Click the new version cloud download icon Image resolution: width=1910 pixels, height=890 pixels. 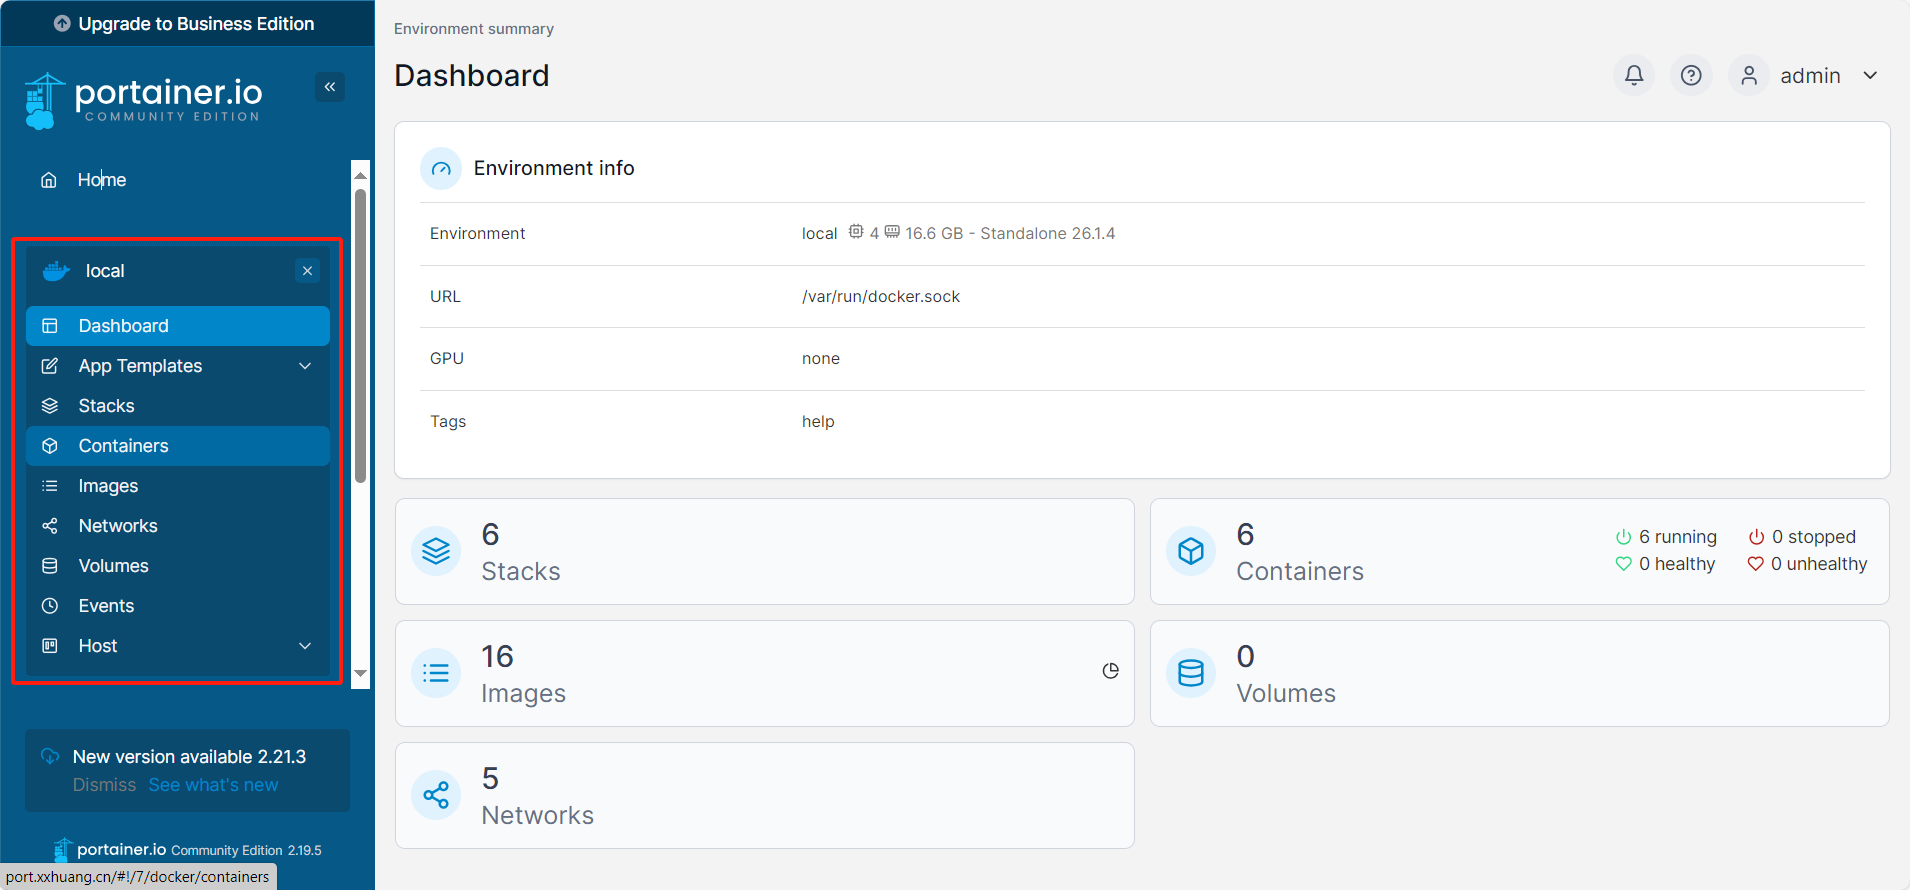(50, 757)
